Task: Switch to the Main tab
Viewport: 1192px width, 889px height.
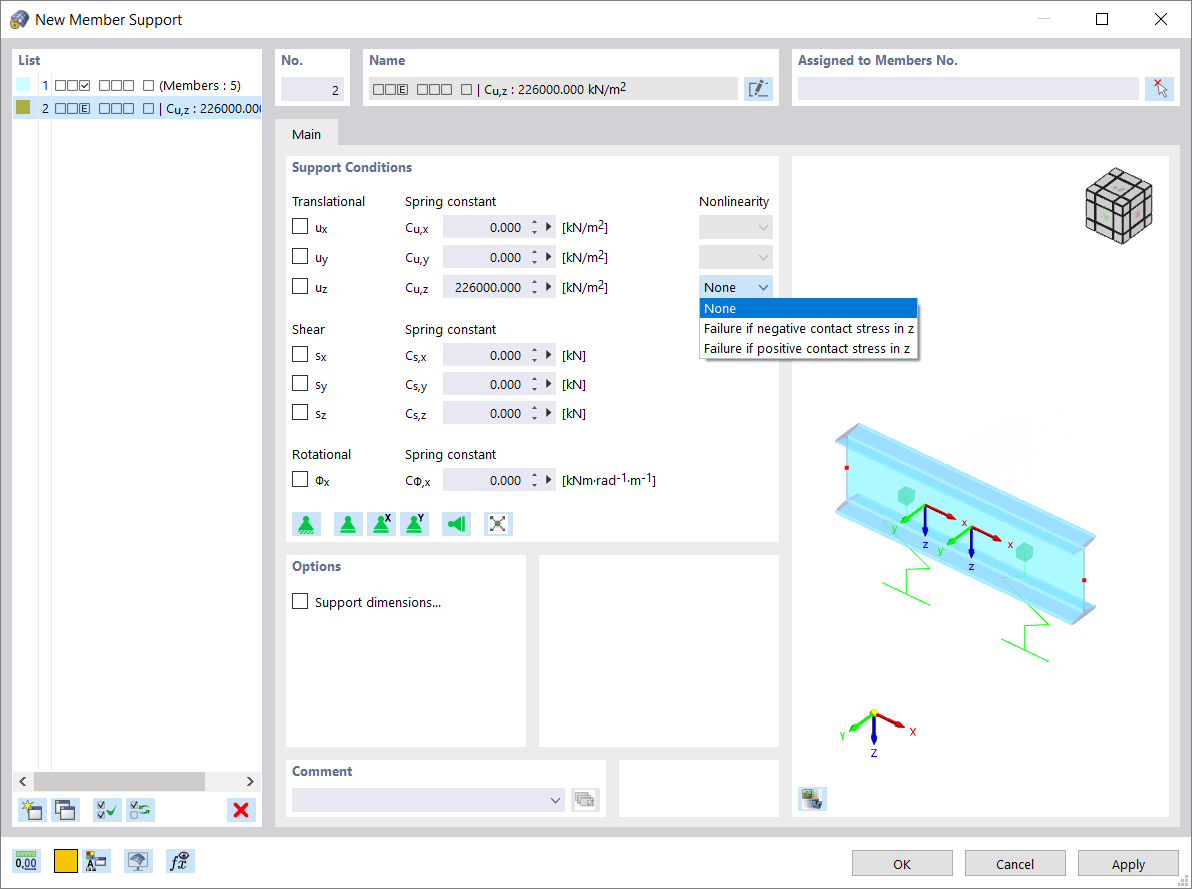Action: tap(306, 134)
